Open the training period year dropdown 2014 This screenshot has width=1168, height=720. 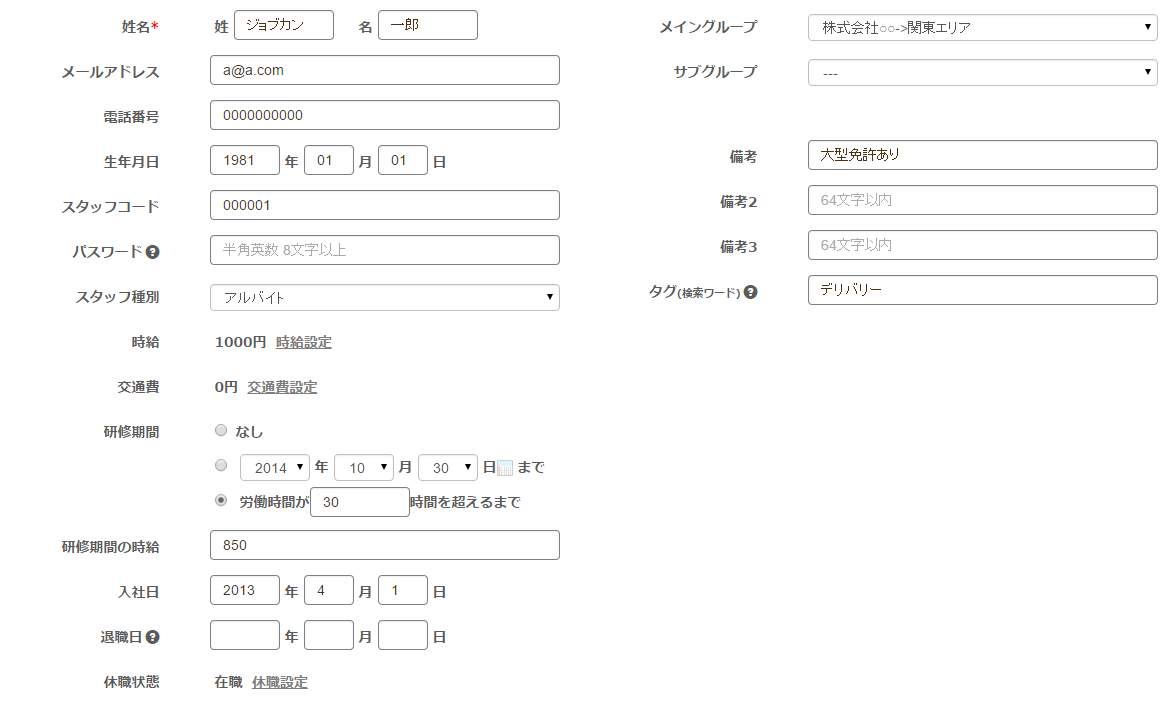click(x=275, y=467)
